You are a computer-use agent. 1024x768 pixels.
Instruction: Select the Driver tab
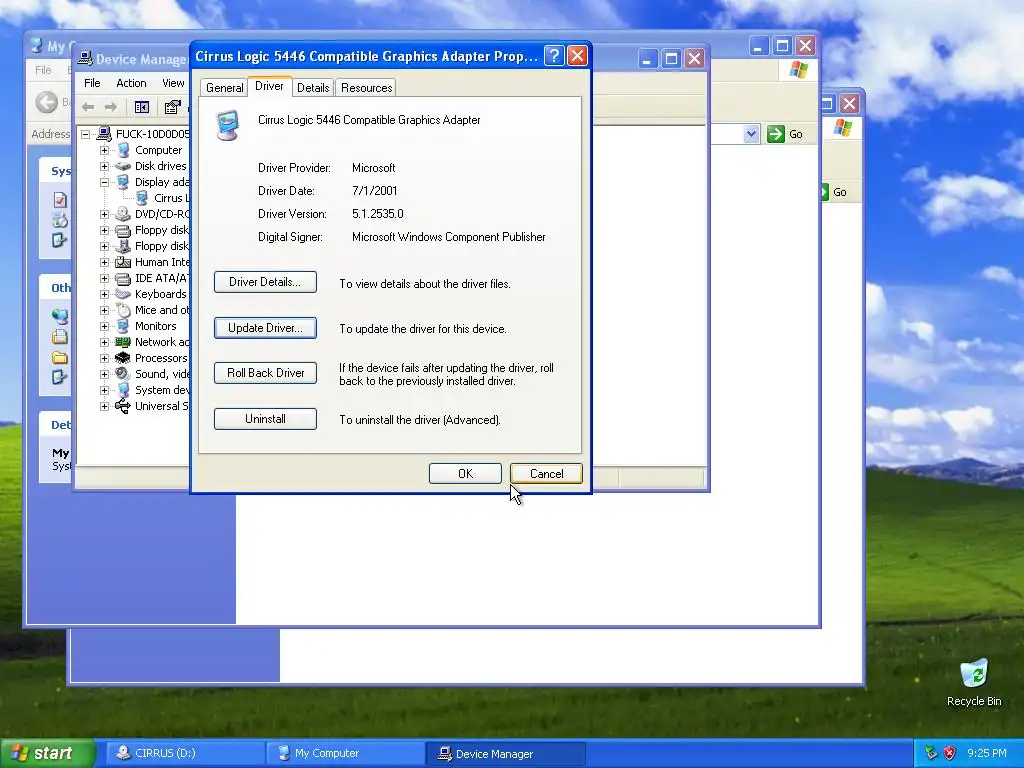tap(269, 86)
